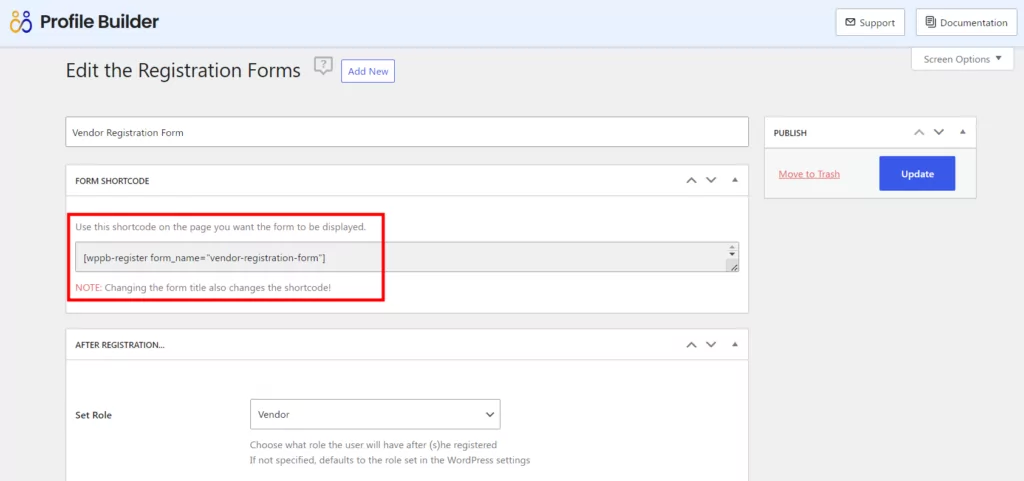Viewport: 1024px width, 481px height.
Task: Move the Publish panel up
Action: [920, 132]
